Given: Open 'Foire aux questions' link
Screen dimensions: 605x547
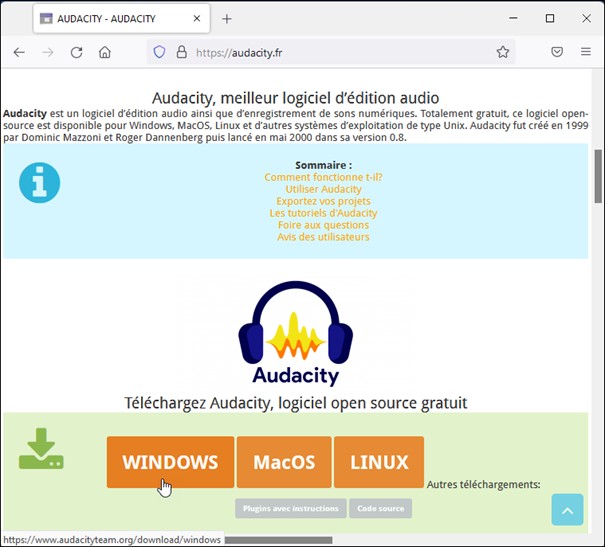Looking at the screenshot, I should point(323,225).
